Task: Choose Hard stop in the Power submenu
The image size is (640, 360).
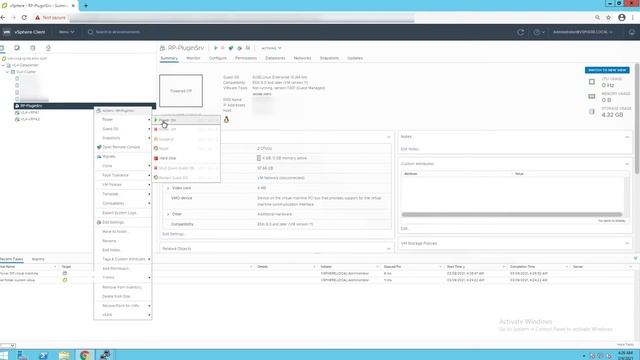Action: 186,158
